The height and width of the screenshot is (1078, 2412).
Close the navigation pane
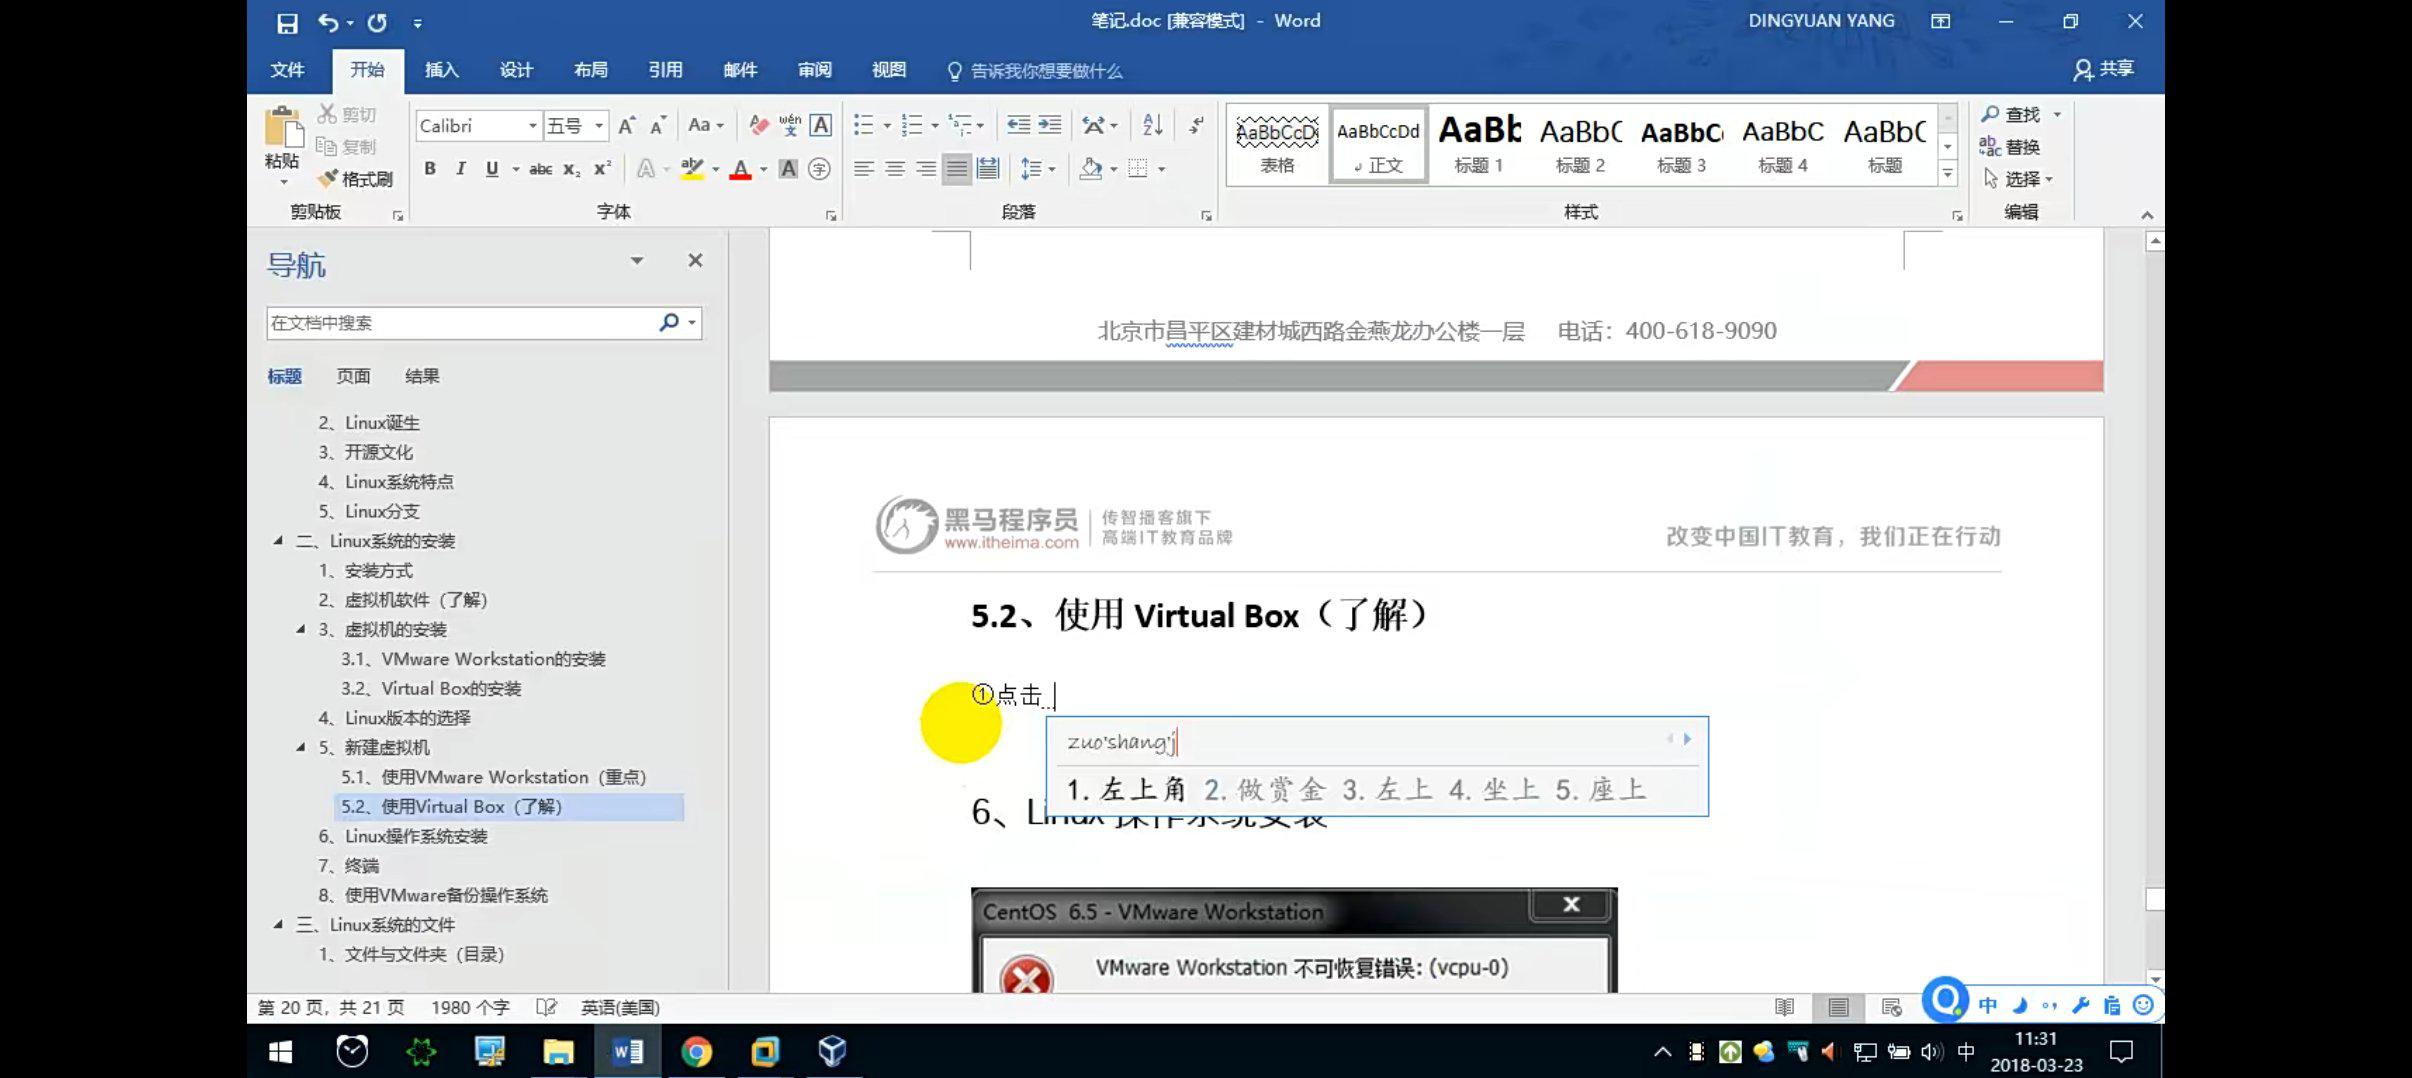click(x=695, y=260)
